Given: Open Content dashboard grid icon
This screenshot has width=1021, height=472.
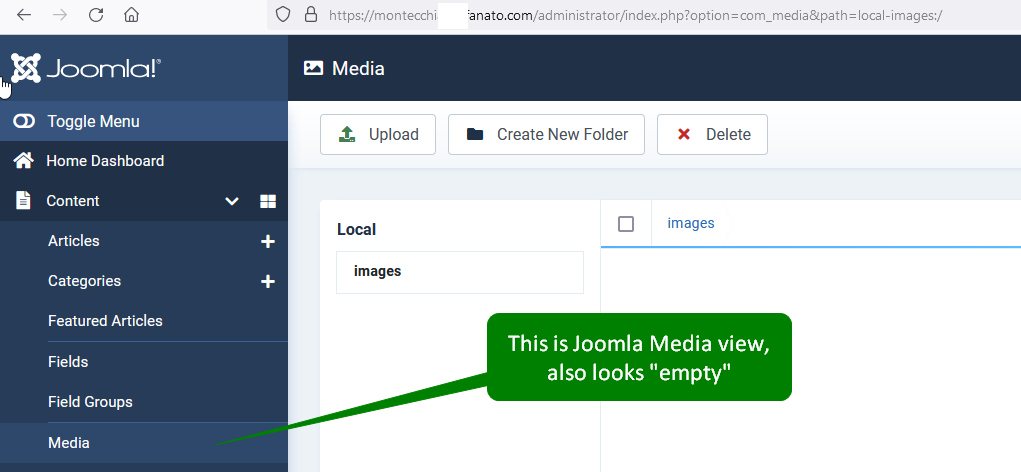Looking at the screenshot, I should [267, 201].
